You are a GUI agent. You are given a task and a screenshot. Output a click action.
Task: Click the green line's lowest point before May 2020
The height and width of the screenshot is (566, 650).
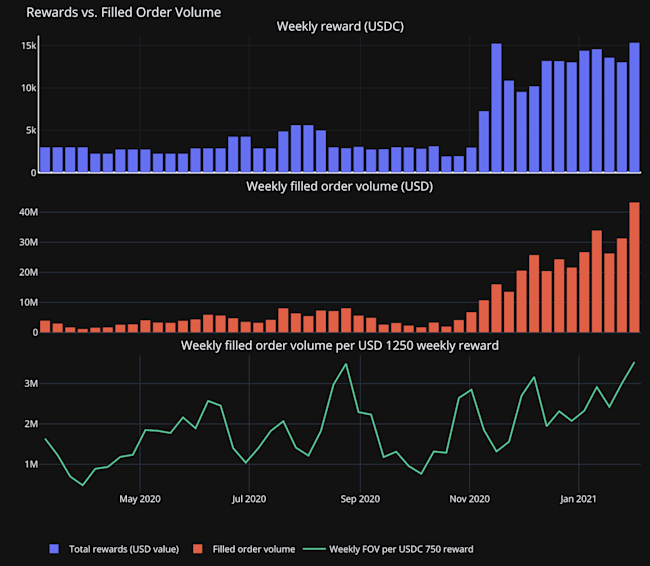click(x=82, y=485)
